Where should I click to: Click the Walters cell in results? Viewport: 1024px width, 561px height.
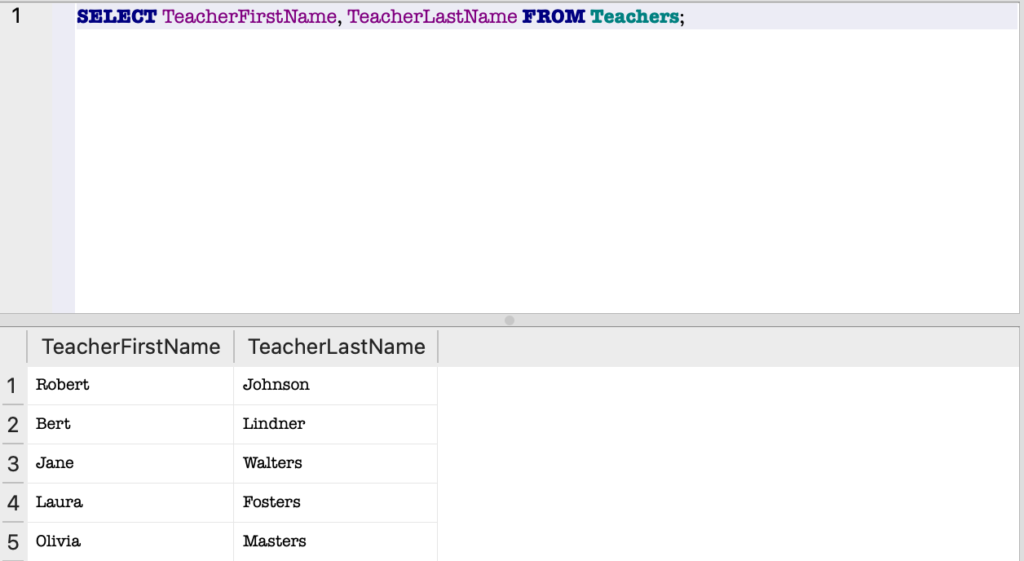click(x=272, y=463)
